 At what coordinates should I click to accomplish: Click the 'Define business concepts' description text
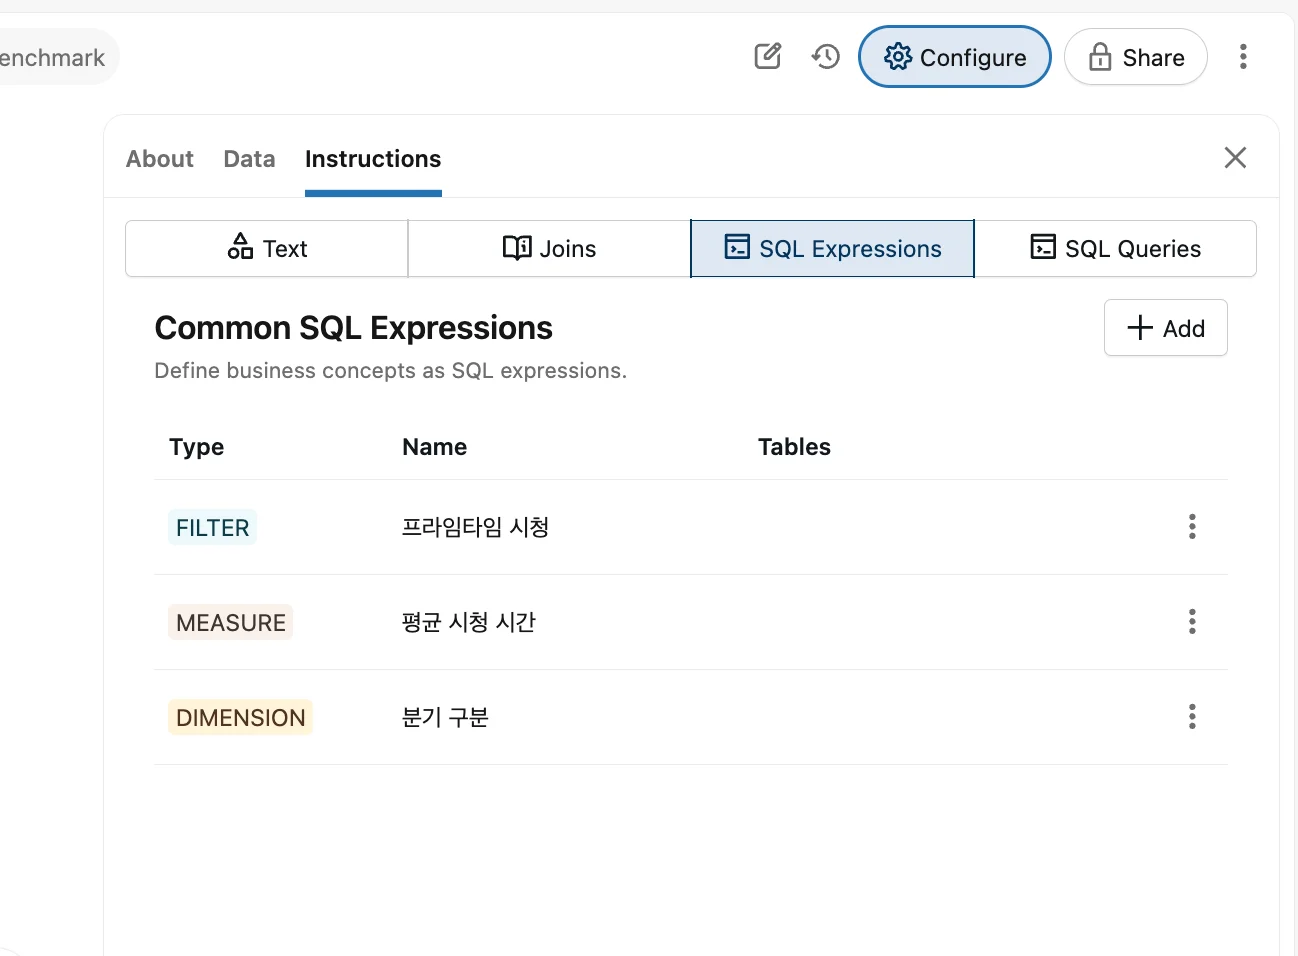click(390, 371)
